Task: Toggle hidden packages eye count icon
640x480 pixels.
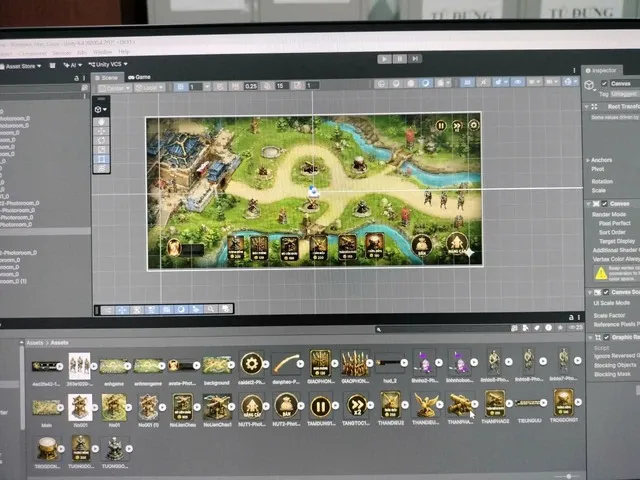Action: click(x=576, y=327)
